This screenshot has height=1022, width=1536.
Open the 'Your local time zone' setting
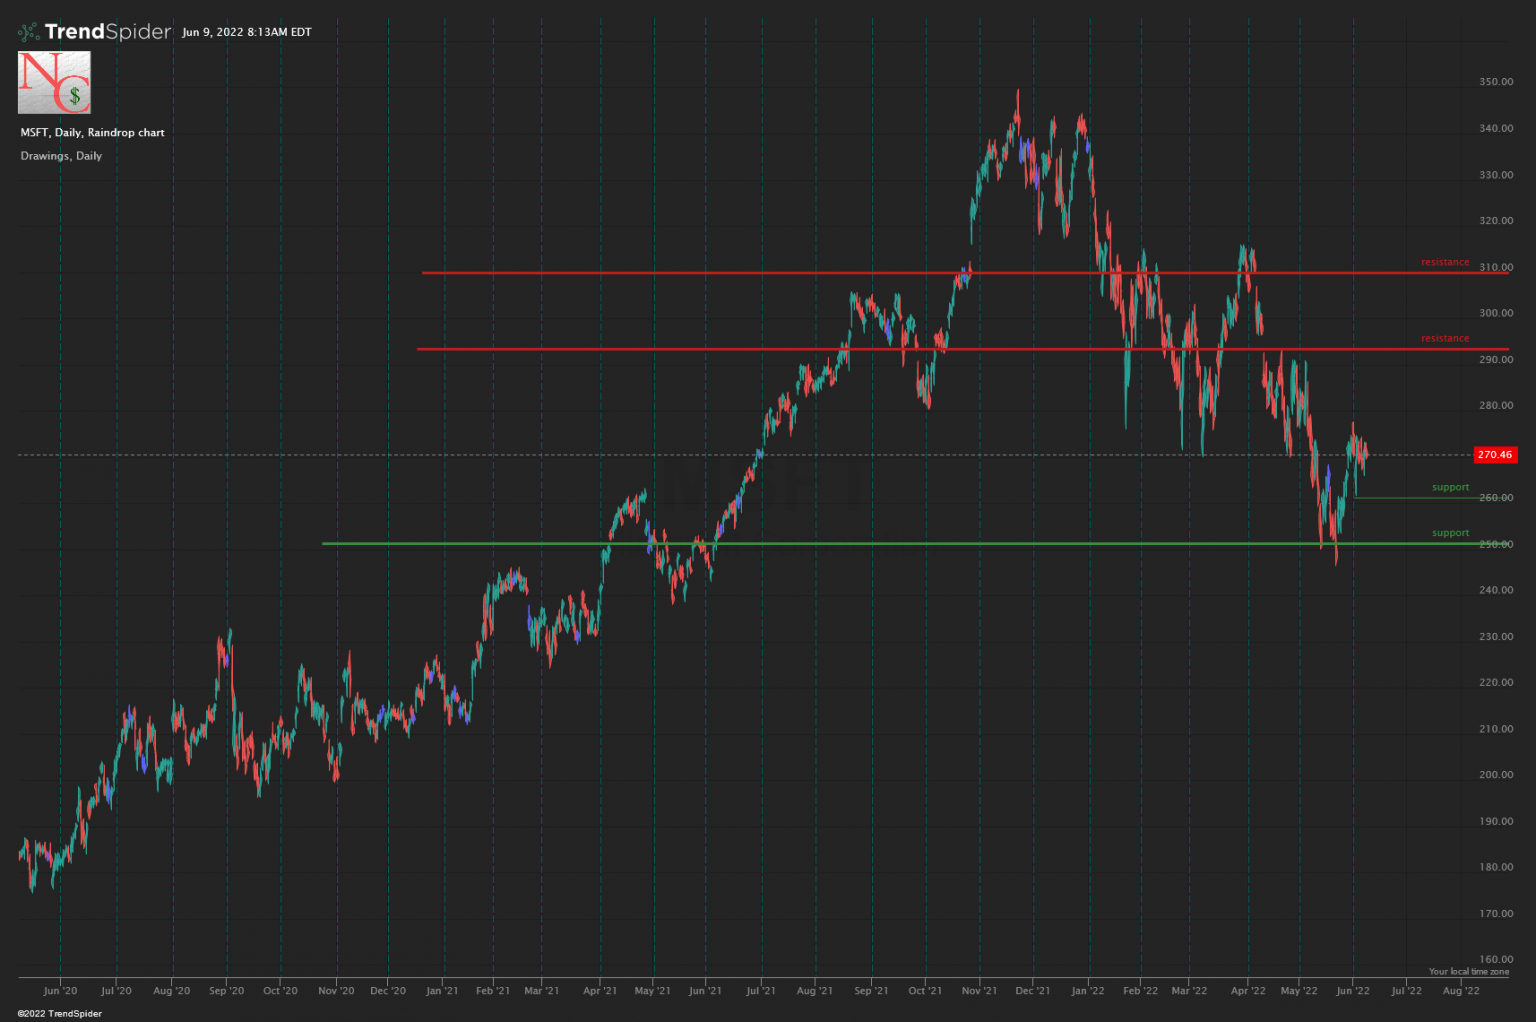pyautogui.click(x=1468, y=972)
